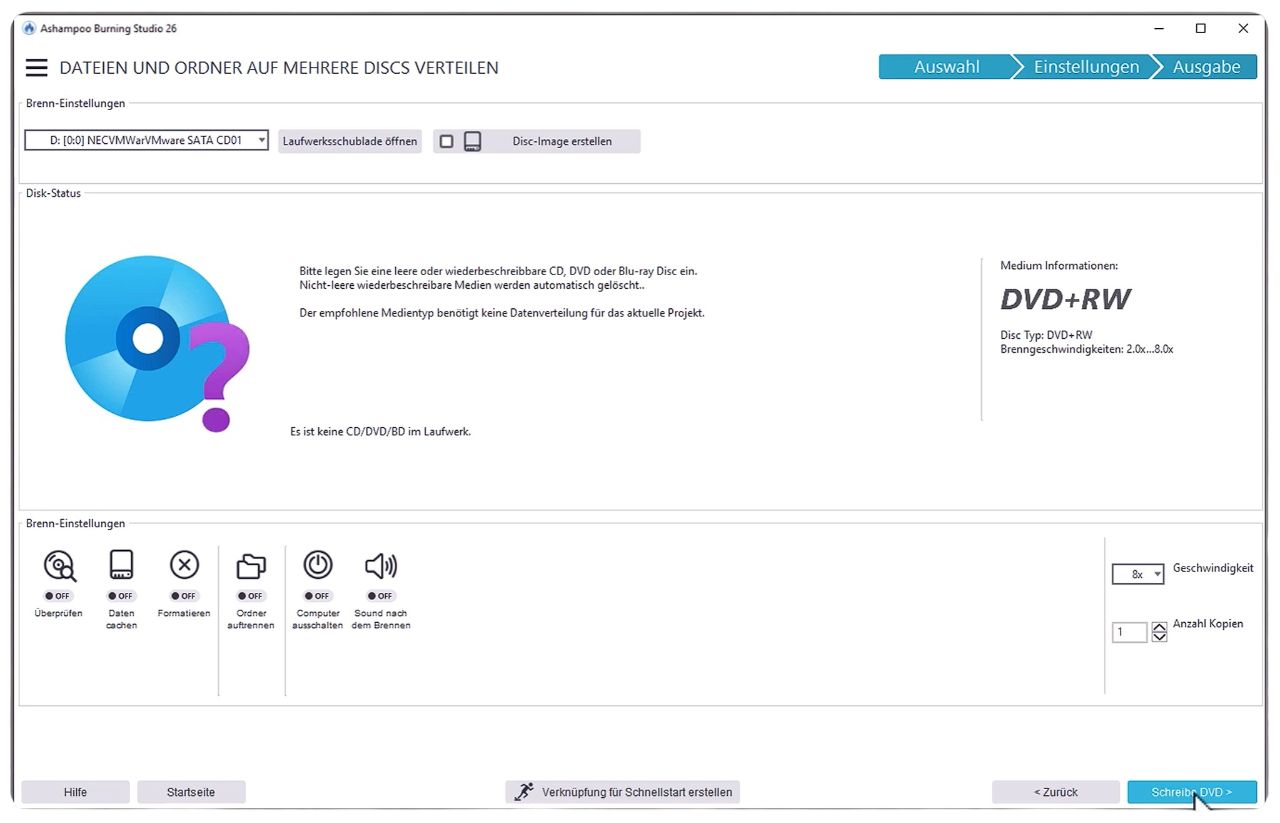Viewport: 1280px width, 823px height.
Task: Click Laufwerksschublade öffnen button
Action: pyautogui.click(x=350, y=141)
